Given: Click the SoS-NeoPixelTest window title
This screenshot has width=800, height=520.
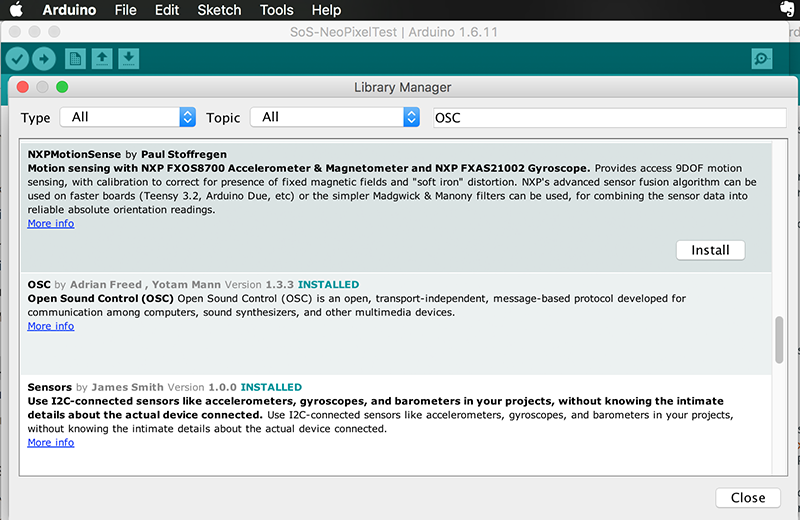Looking at the screenshot, I should tap(393, 32).
